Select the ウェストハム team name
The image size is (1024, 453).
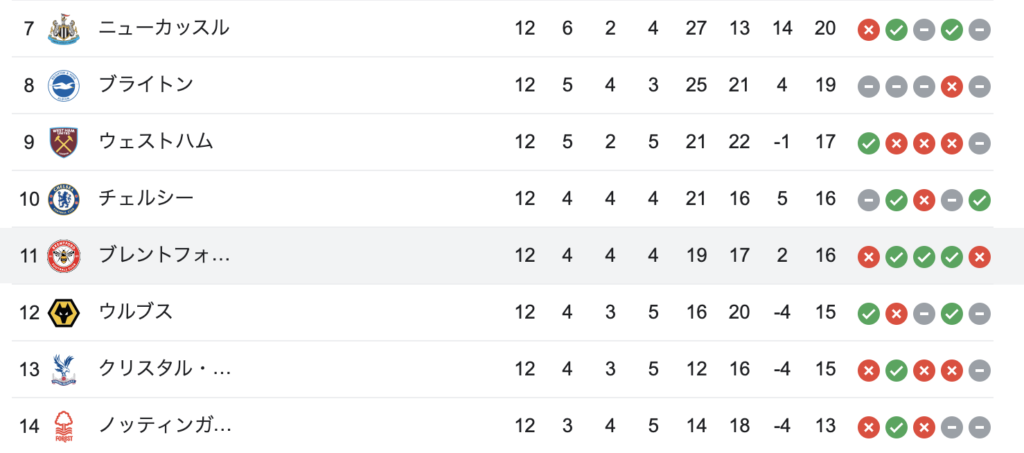156,142
